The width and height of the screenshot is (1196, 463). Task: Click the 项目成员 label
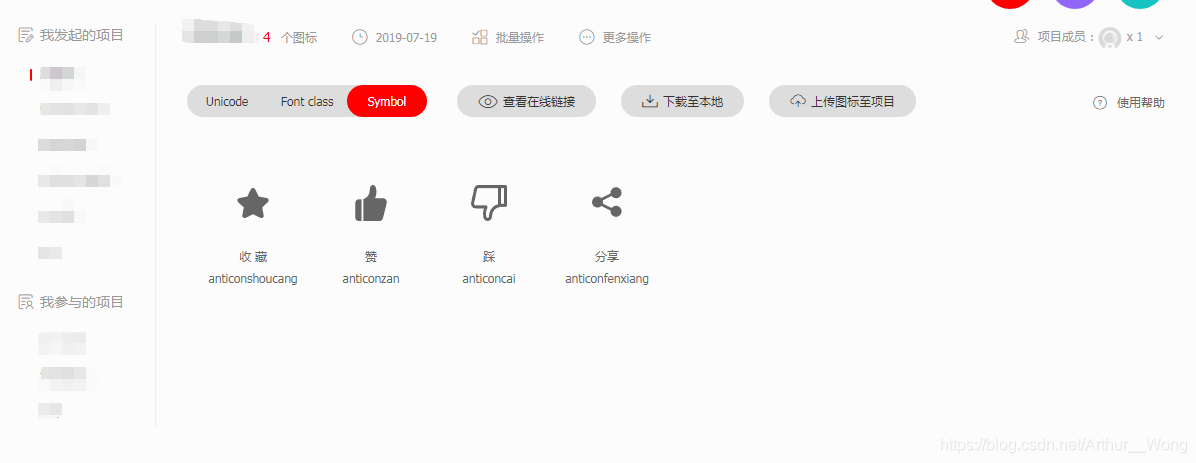point(1065,37)
